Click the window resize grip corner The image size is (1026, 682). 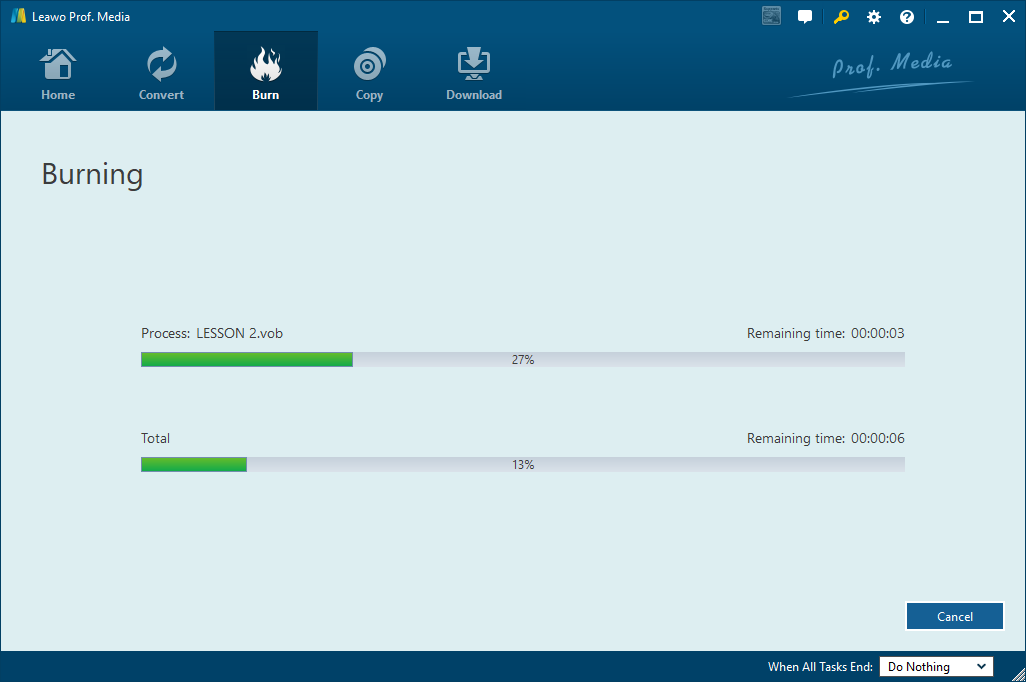click(x=1018, y=674)
